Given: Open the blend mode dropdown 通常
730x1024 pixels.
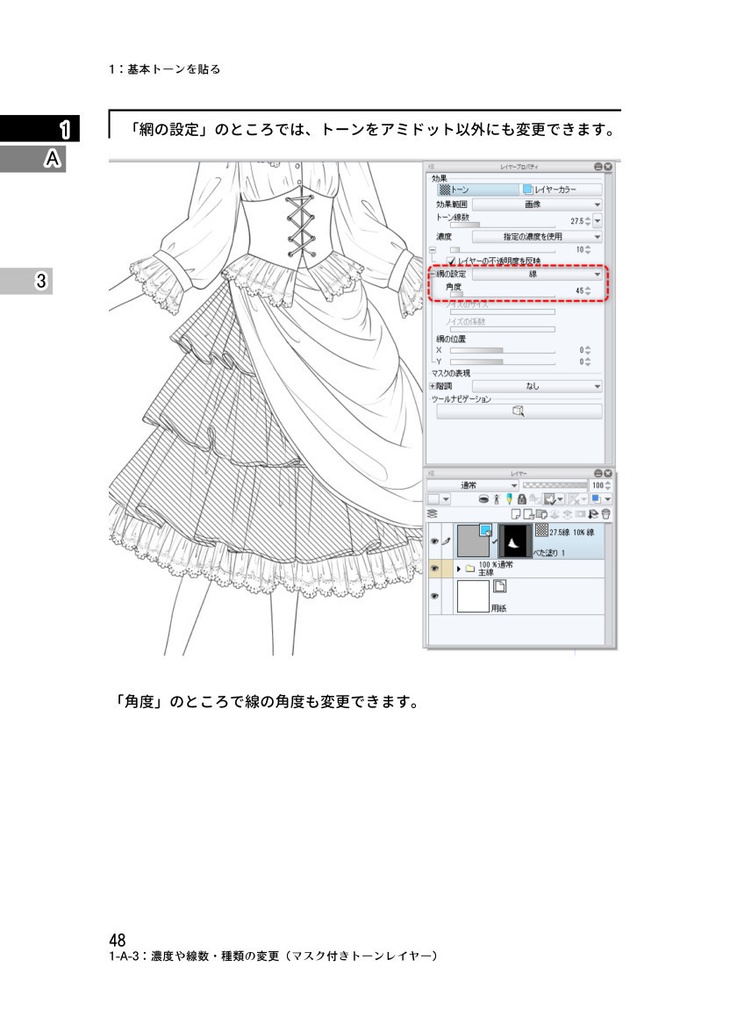Looking at the screenshot, I should click(x=472, y=485).
